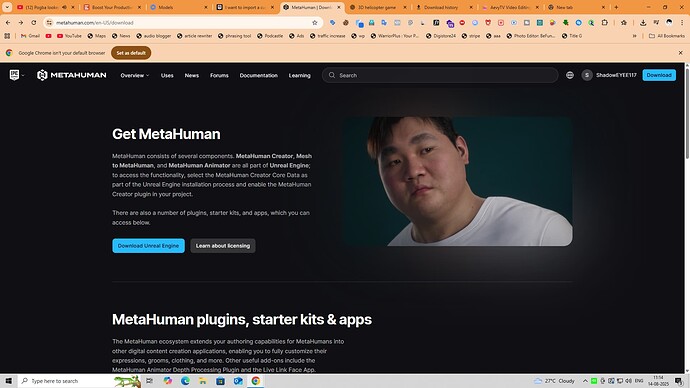Click the browser address bar URL
This screenshot has width=690, height=388.
click(x=95, y=22)
